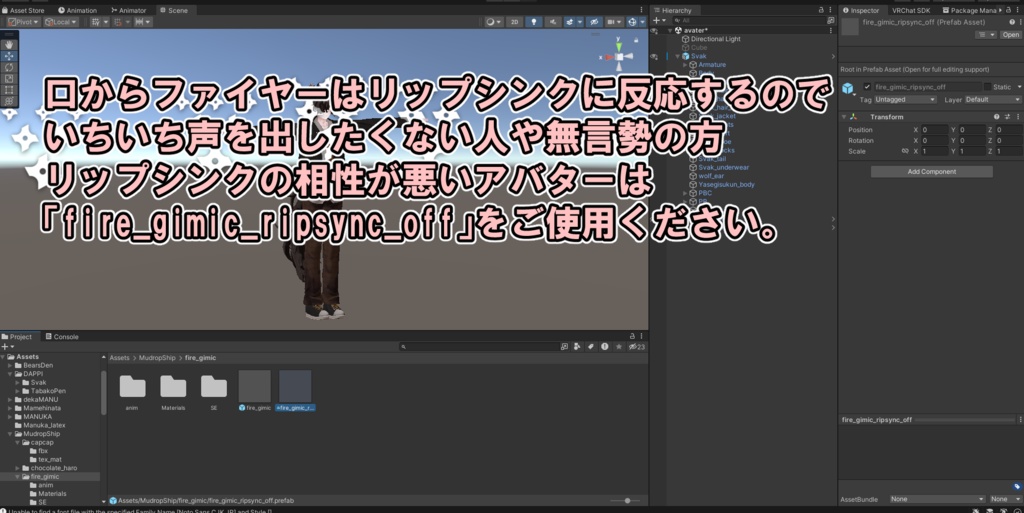Select the Scale tool in Scene overlay
Image resolution: width=1024 pixels, height=513 pixels.
(8, 78)
